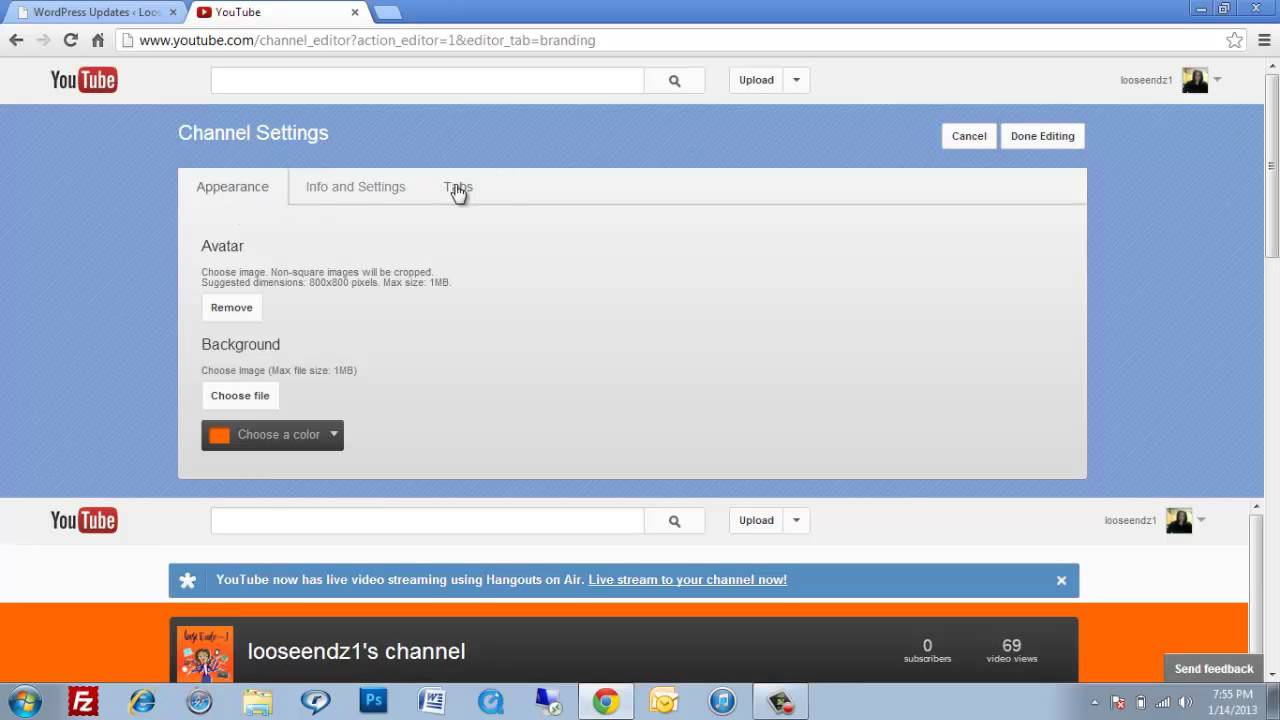The width and height of the screenshot is (1280, 720).
Task: Expand account arrow in the channel preview header
Action: [1201, 520]
